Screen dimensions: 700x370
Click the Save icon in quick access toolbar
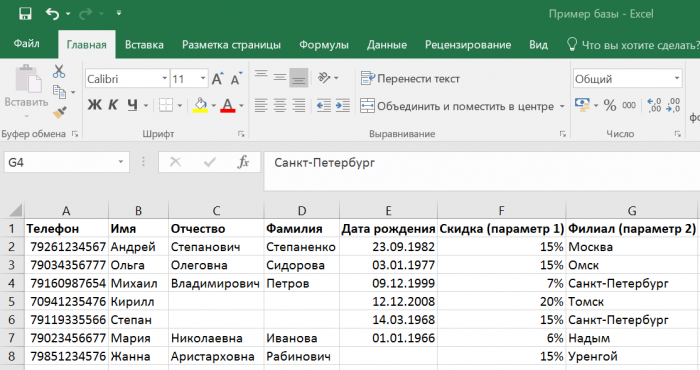[25, 14]
